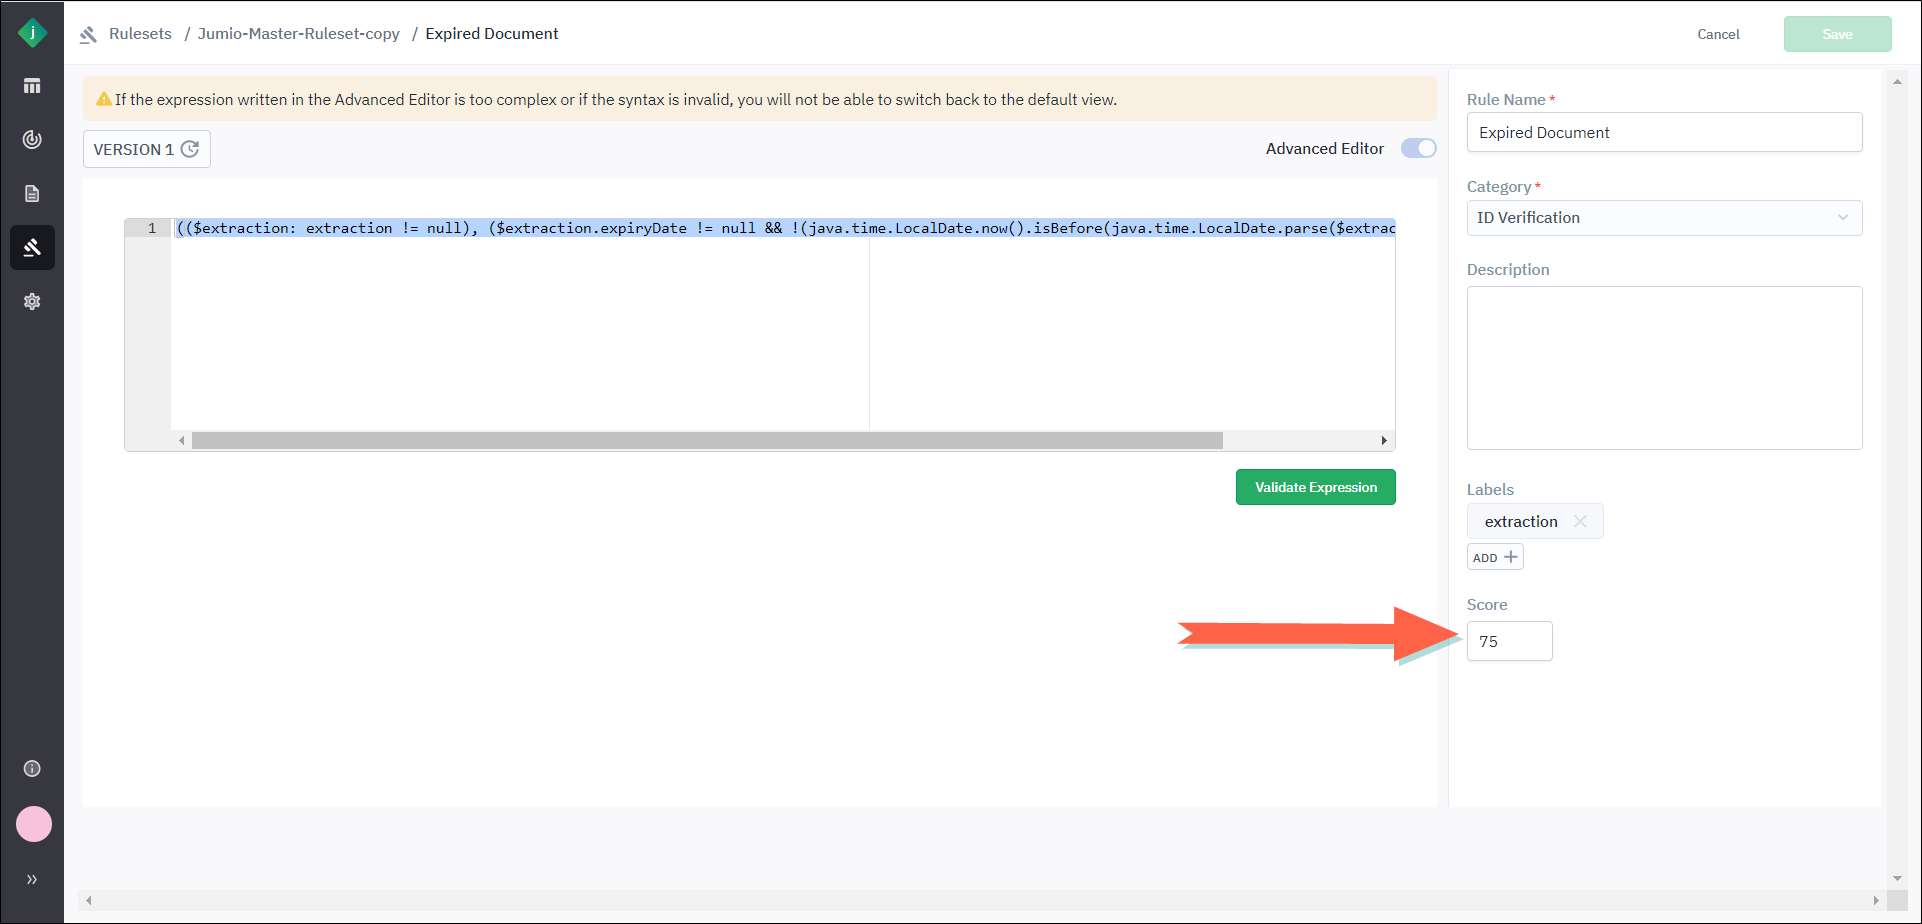Open the Category ID Verification dropdown
This screenshot has width=1922, height=924.
1664,218
